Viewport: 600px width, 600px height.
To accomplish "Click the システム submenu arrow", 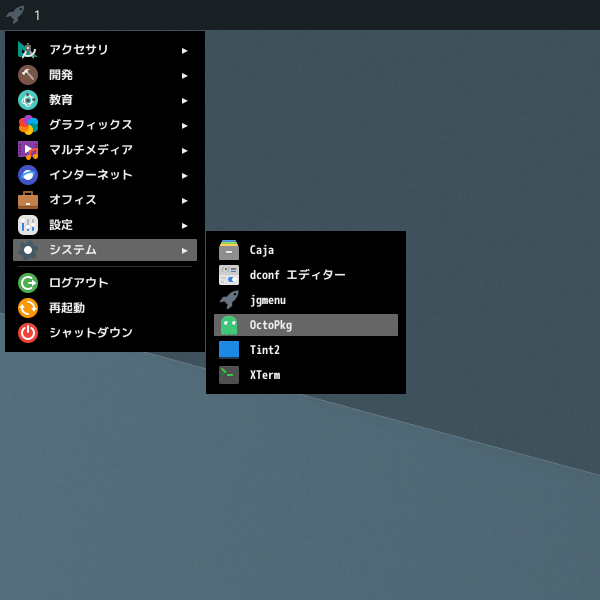I will point(184,251).
